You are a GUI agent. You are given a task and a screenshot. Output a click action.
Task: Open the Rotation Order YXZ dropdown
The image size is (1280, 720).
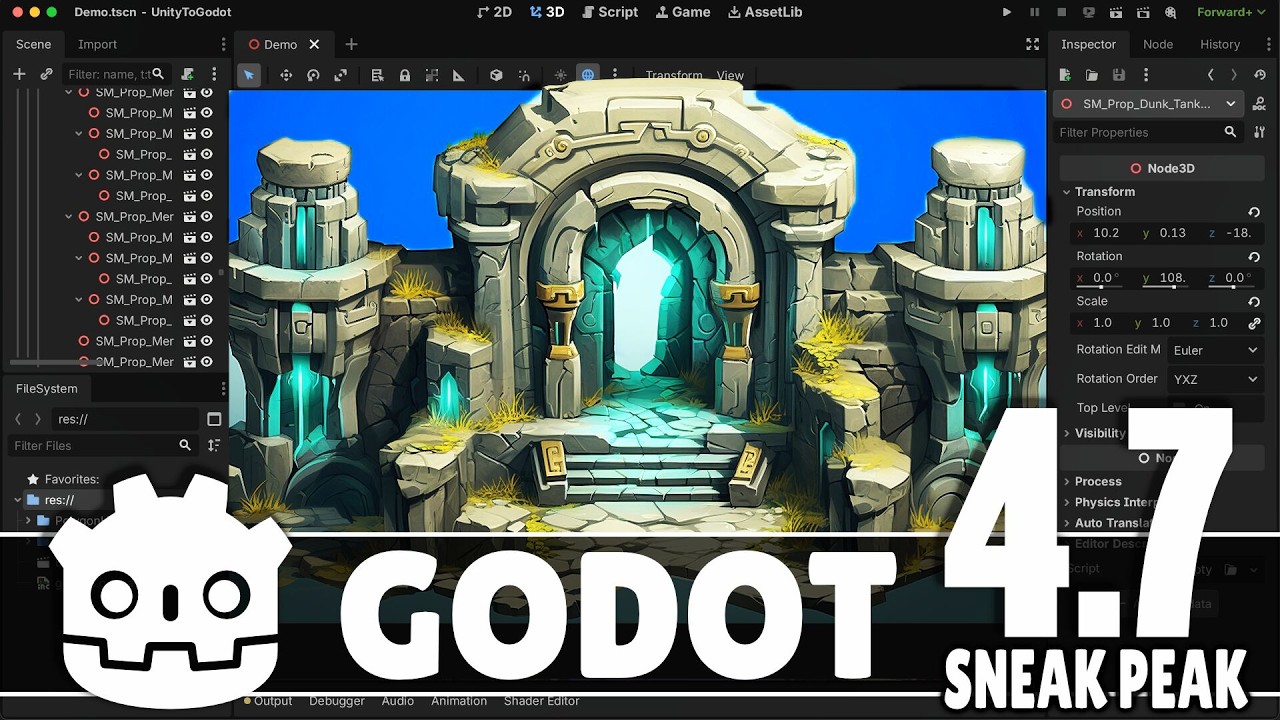point(1215,379)
